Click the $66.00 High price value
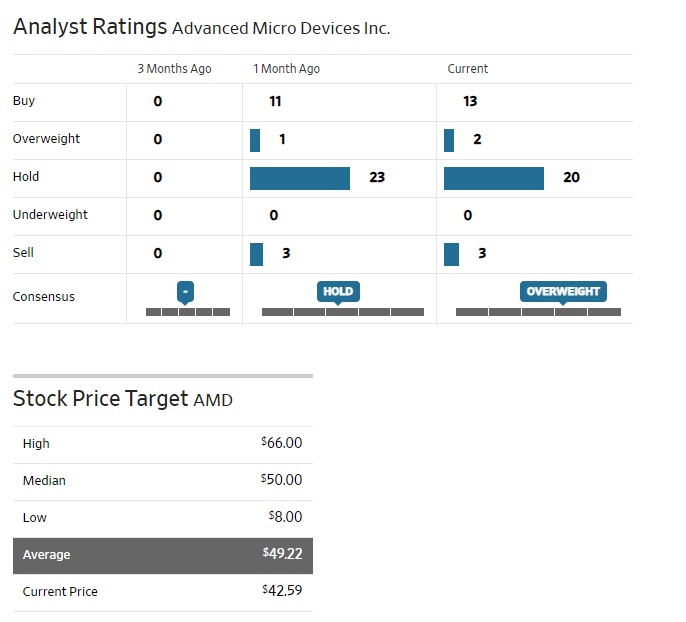 281,443
